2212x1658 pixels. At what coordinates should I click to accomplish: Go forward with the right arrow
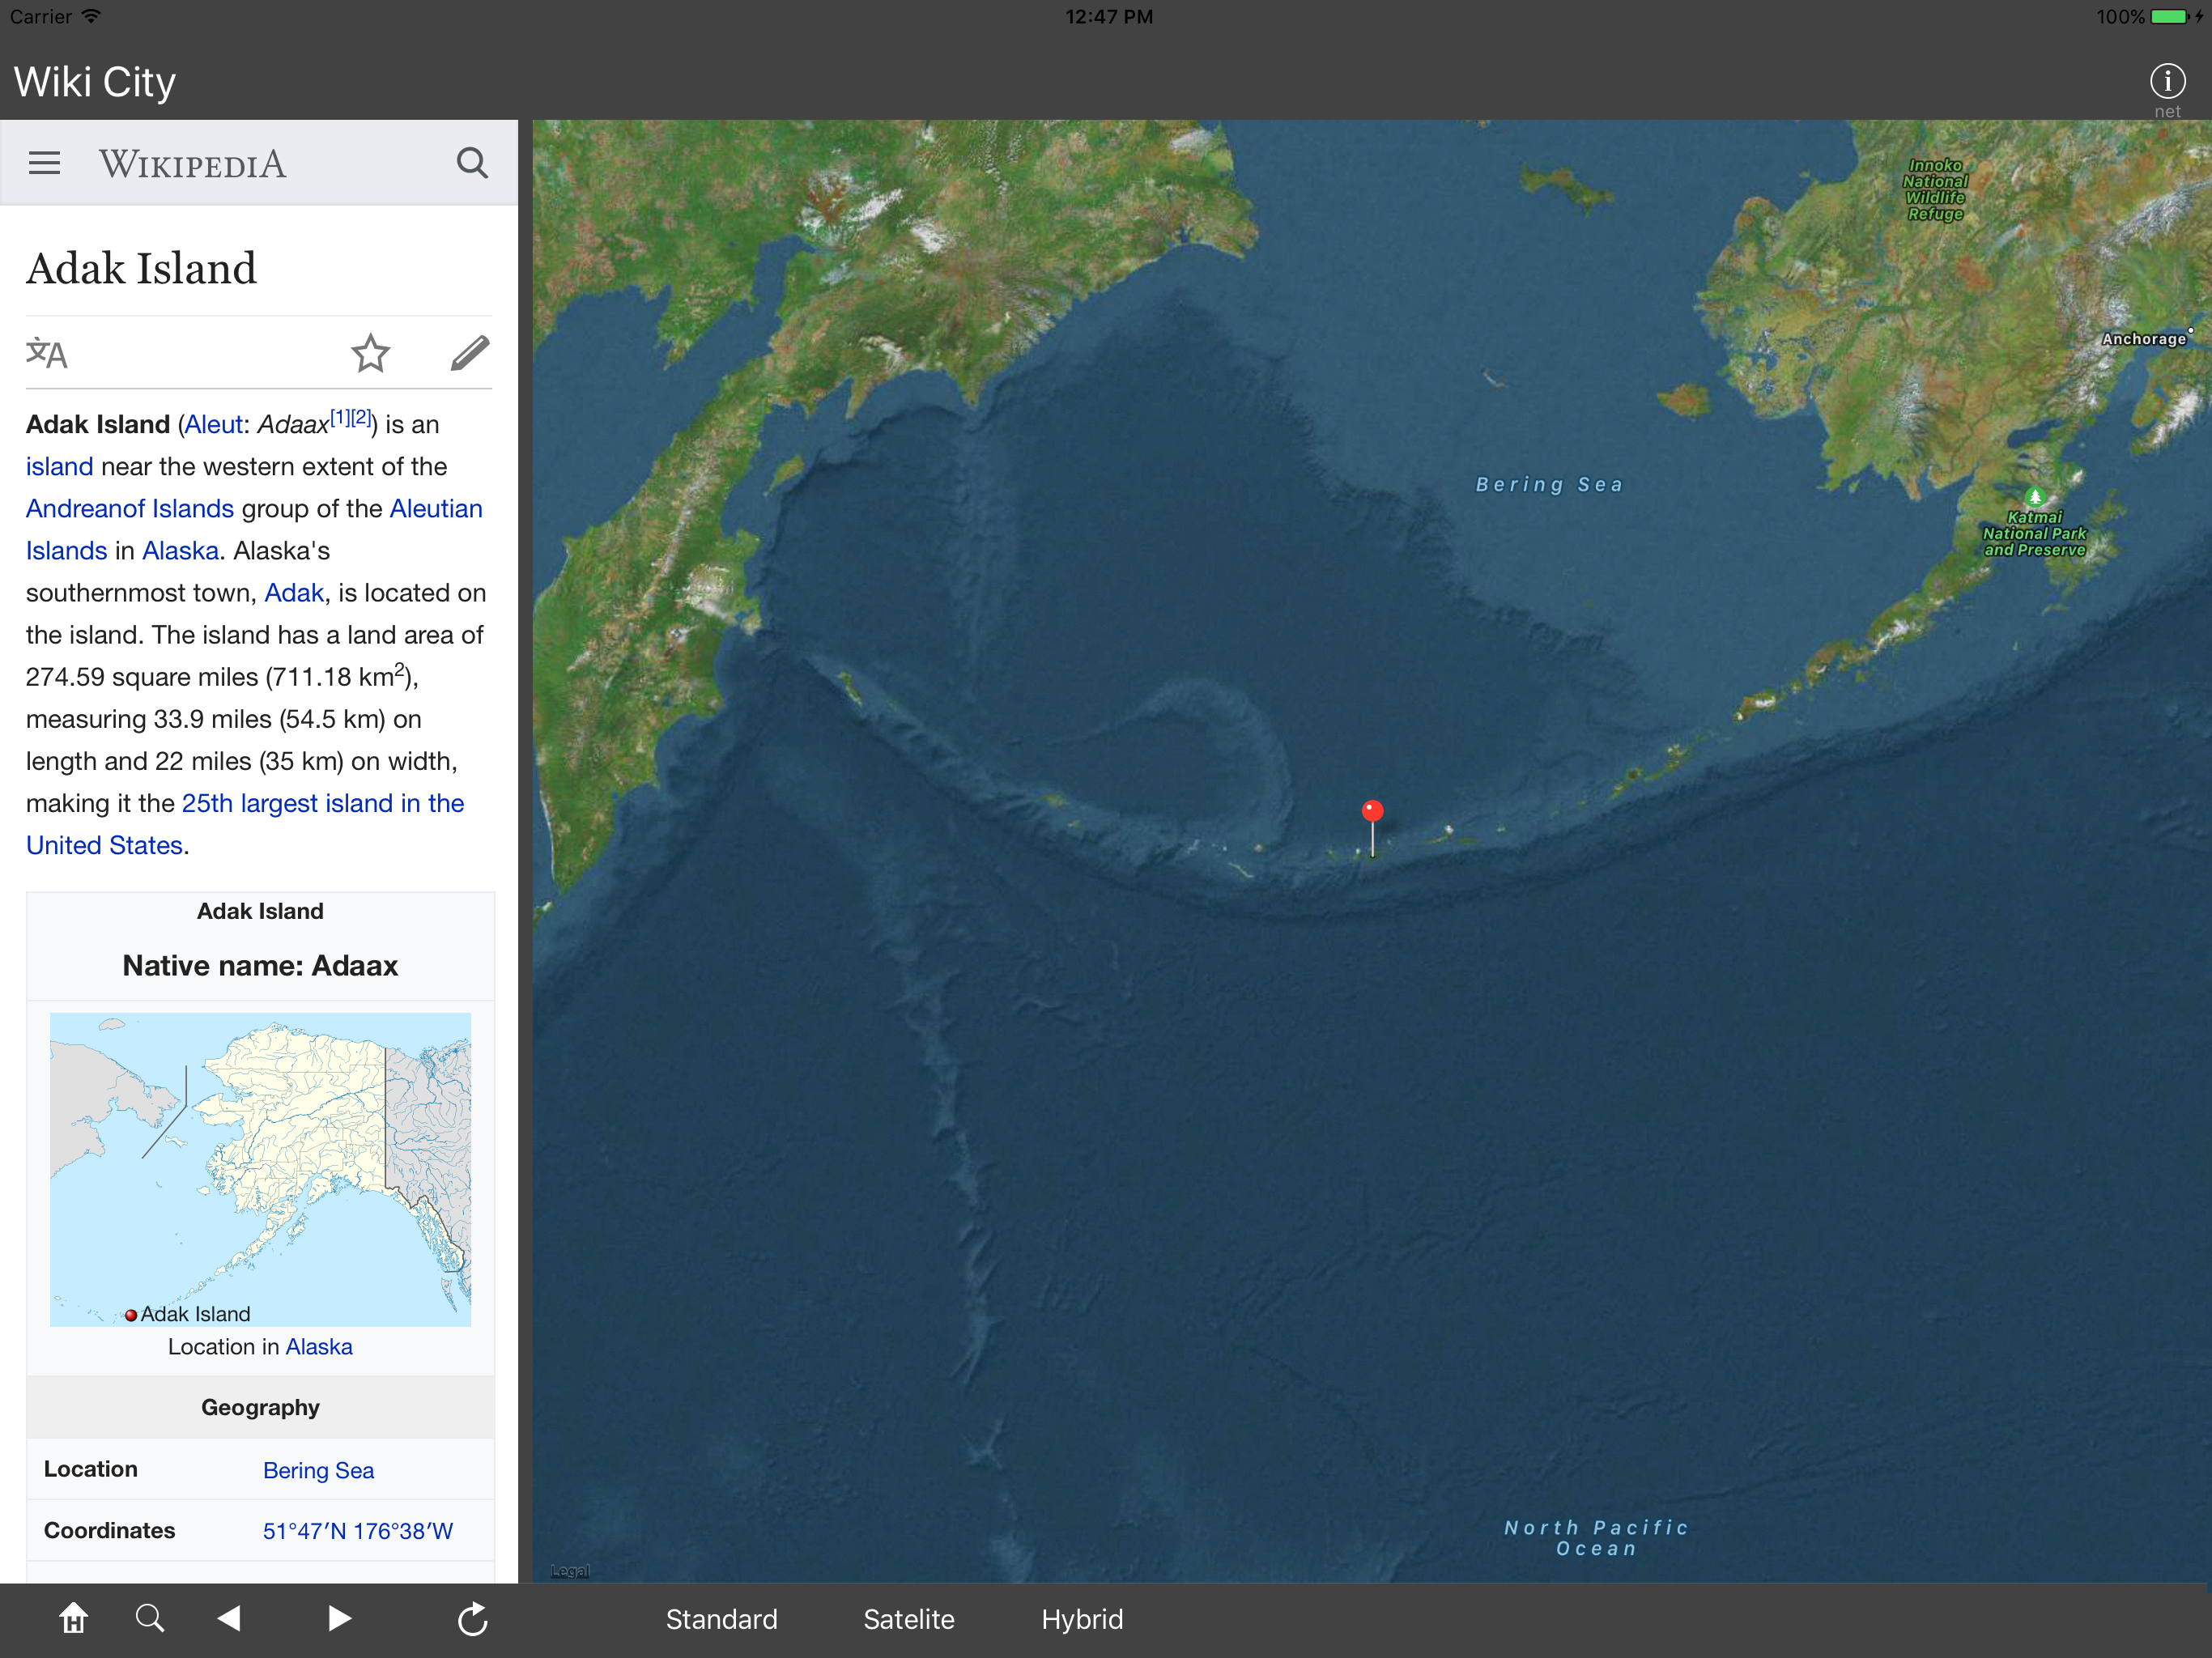click(339, 1618)
